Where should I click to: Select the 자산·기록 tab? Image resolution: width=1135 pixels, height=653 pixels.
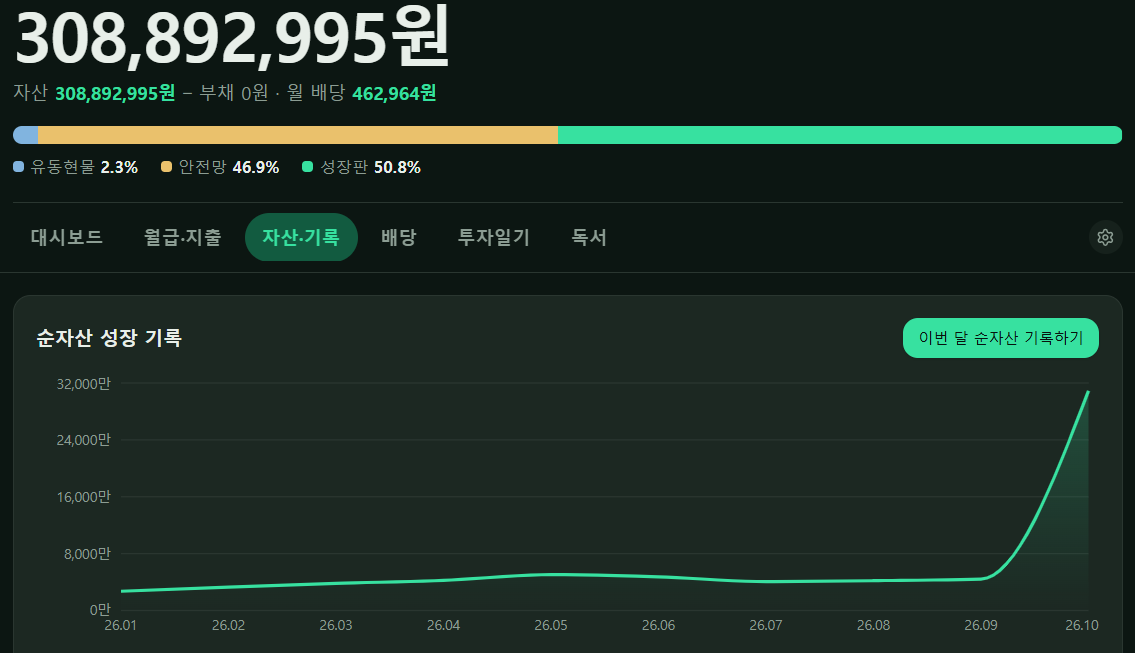(x=301, y=237)
